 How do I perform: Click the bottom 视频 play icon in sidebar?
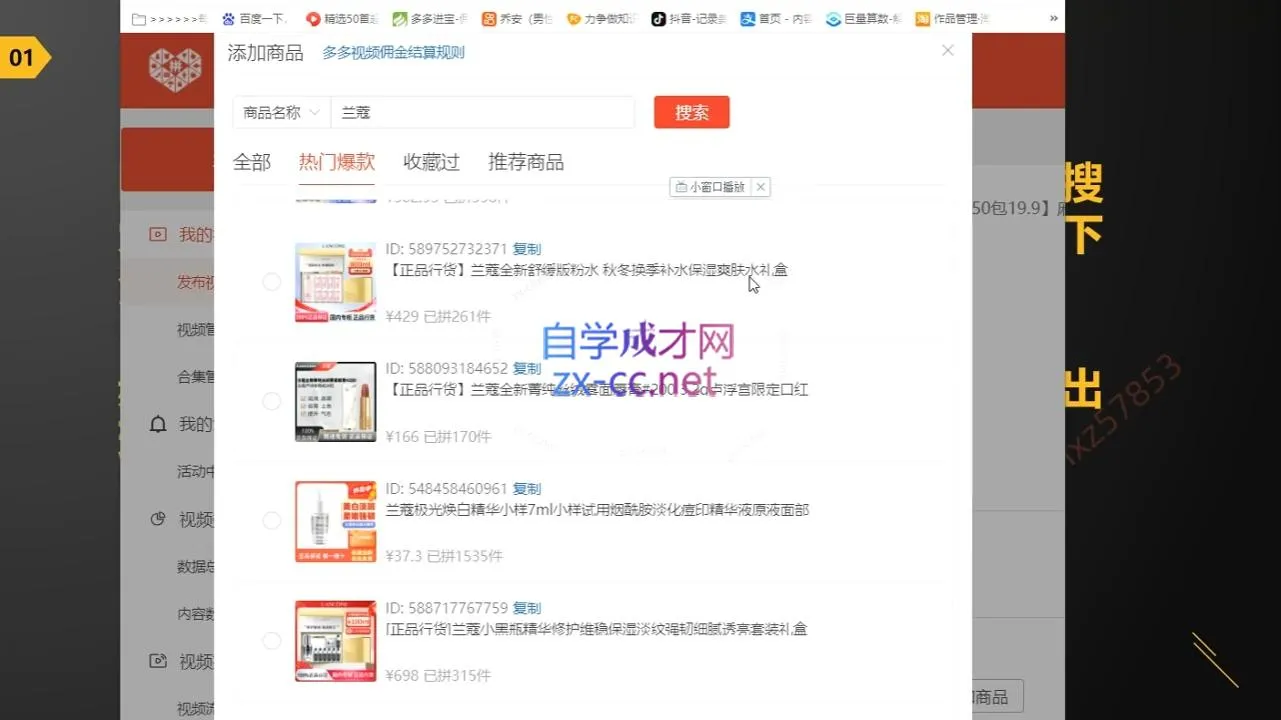click(x=157, y=661)
